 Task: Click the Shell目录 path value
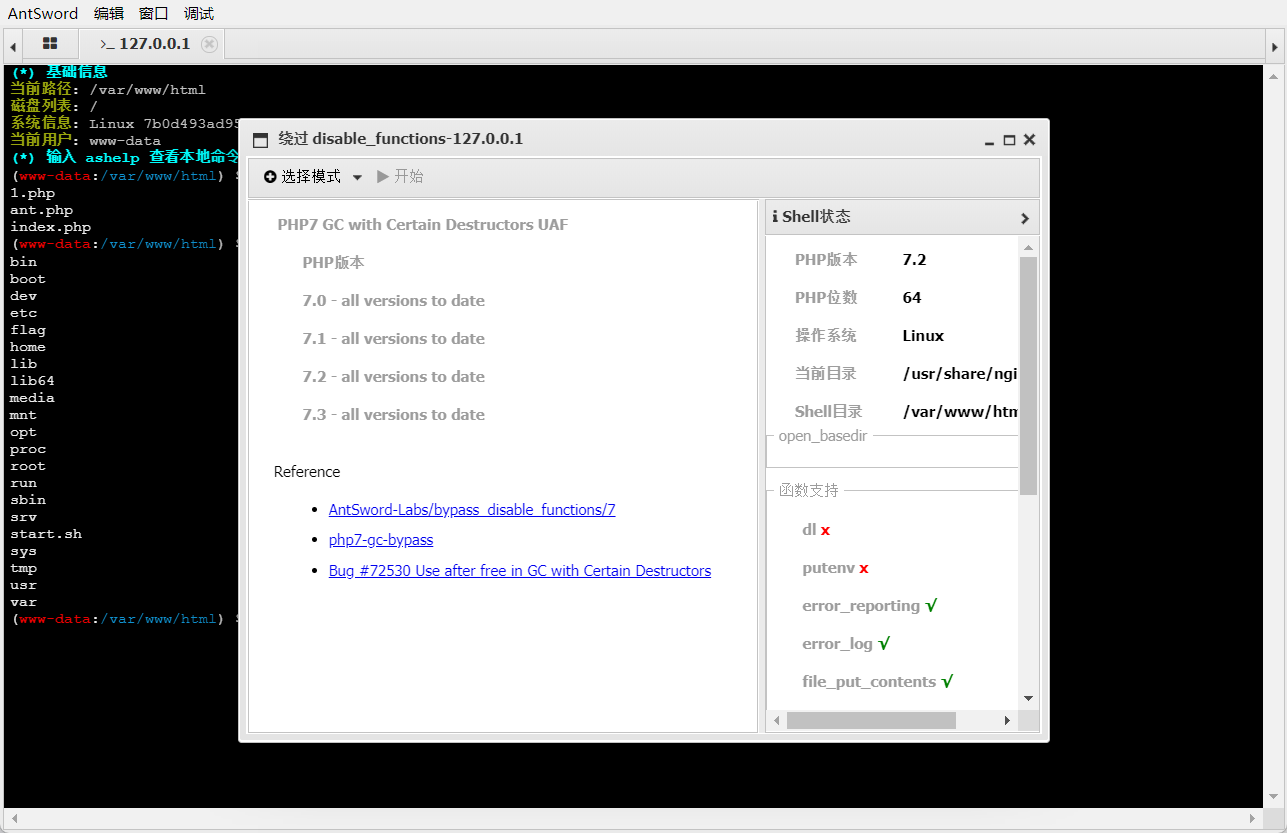click(960, 412)
